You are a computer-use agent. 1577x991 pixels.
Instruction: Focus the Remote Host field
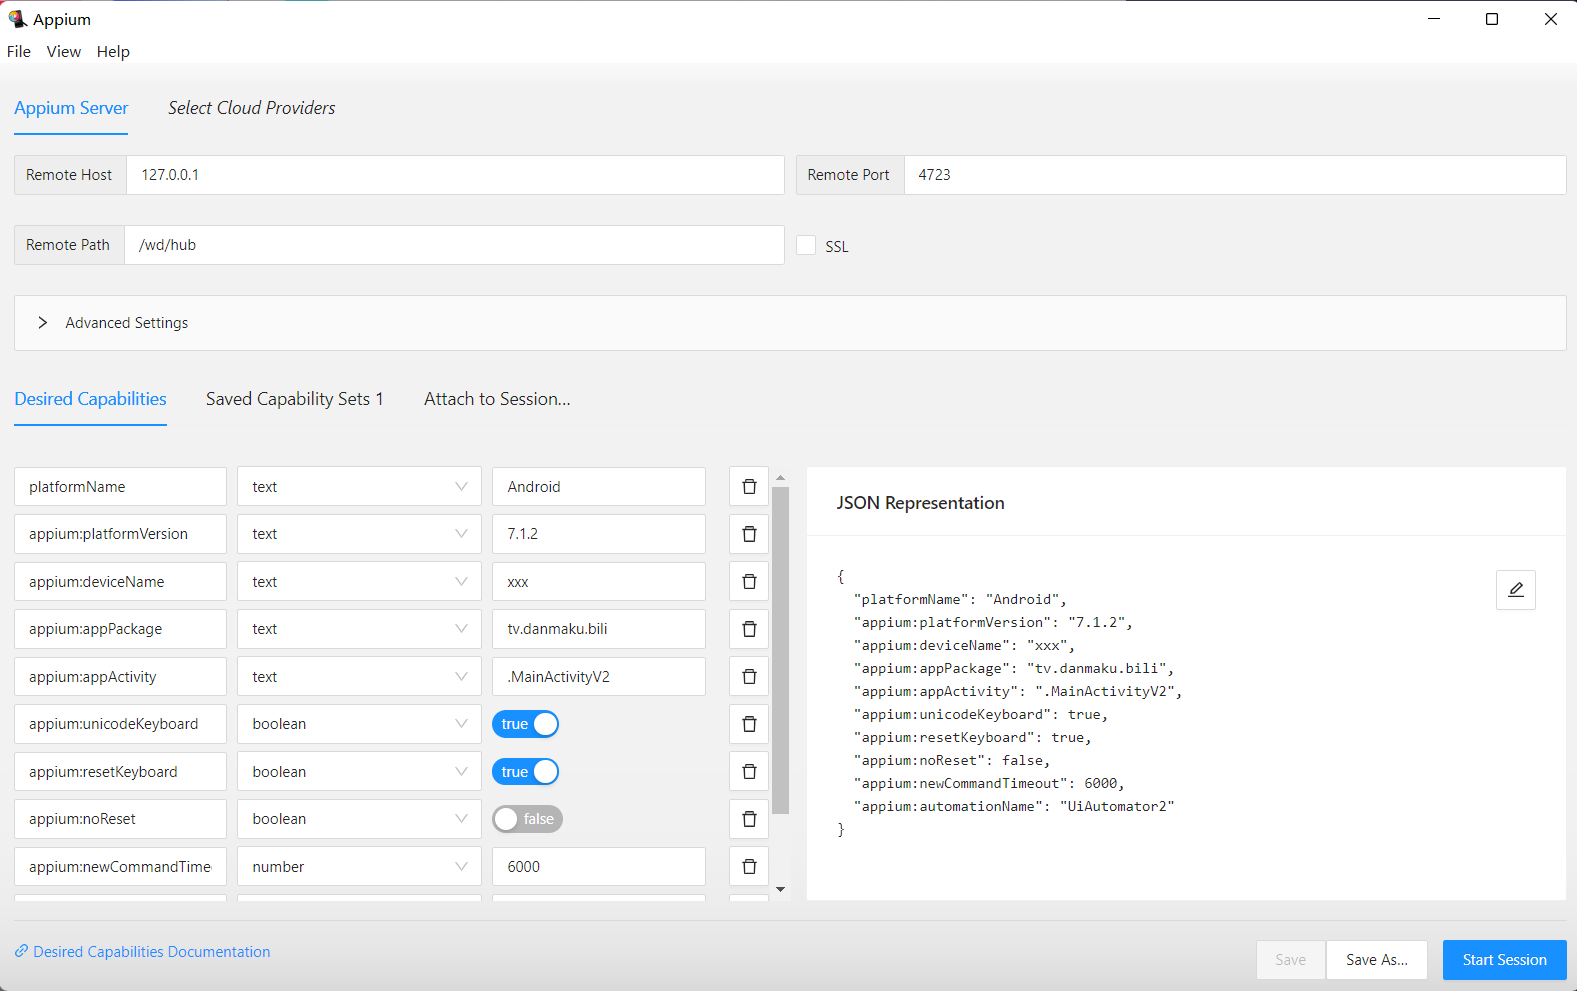[455, 175]
